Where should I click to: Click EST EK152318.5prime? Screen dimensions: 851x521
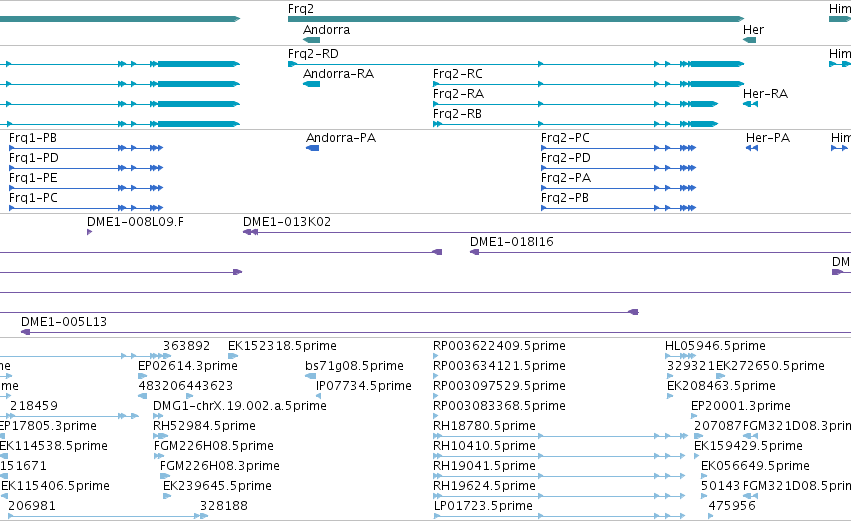click(282, 346)
